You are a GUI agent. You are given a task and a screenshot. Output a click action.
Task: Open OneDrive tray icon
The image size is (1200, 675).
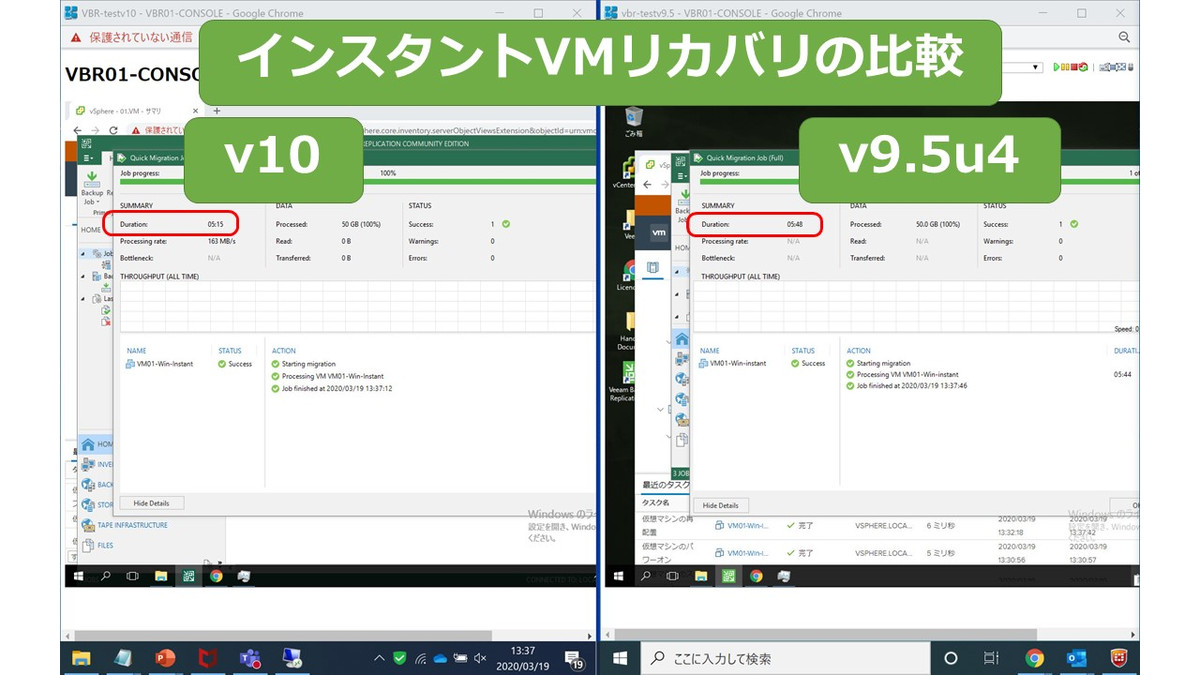pos(440,658)
